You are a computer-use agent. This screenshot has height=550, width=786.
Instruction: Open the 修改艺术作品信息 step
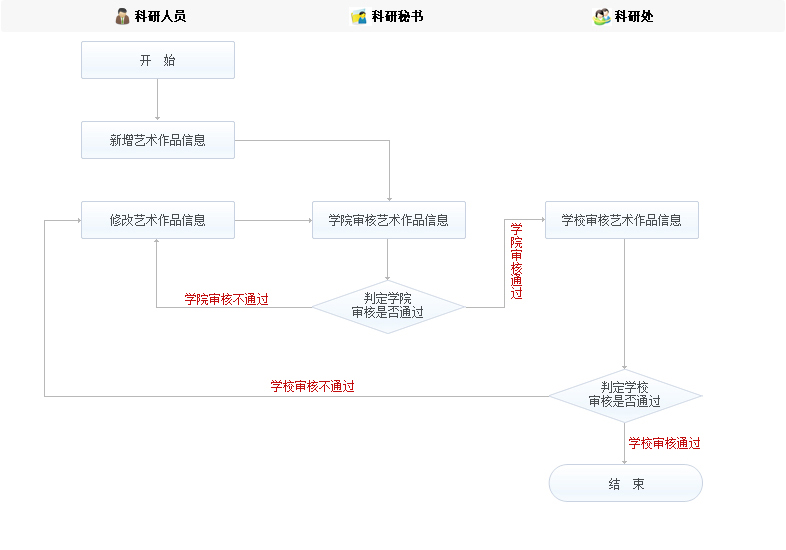pos(158,220)
